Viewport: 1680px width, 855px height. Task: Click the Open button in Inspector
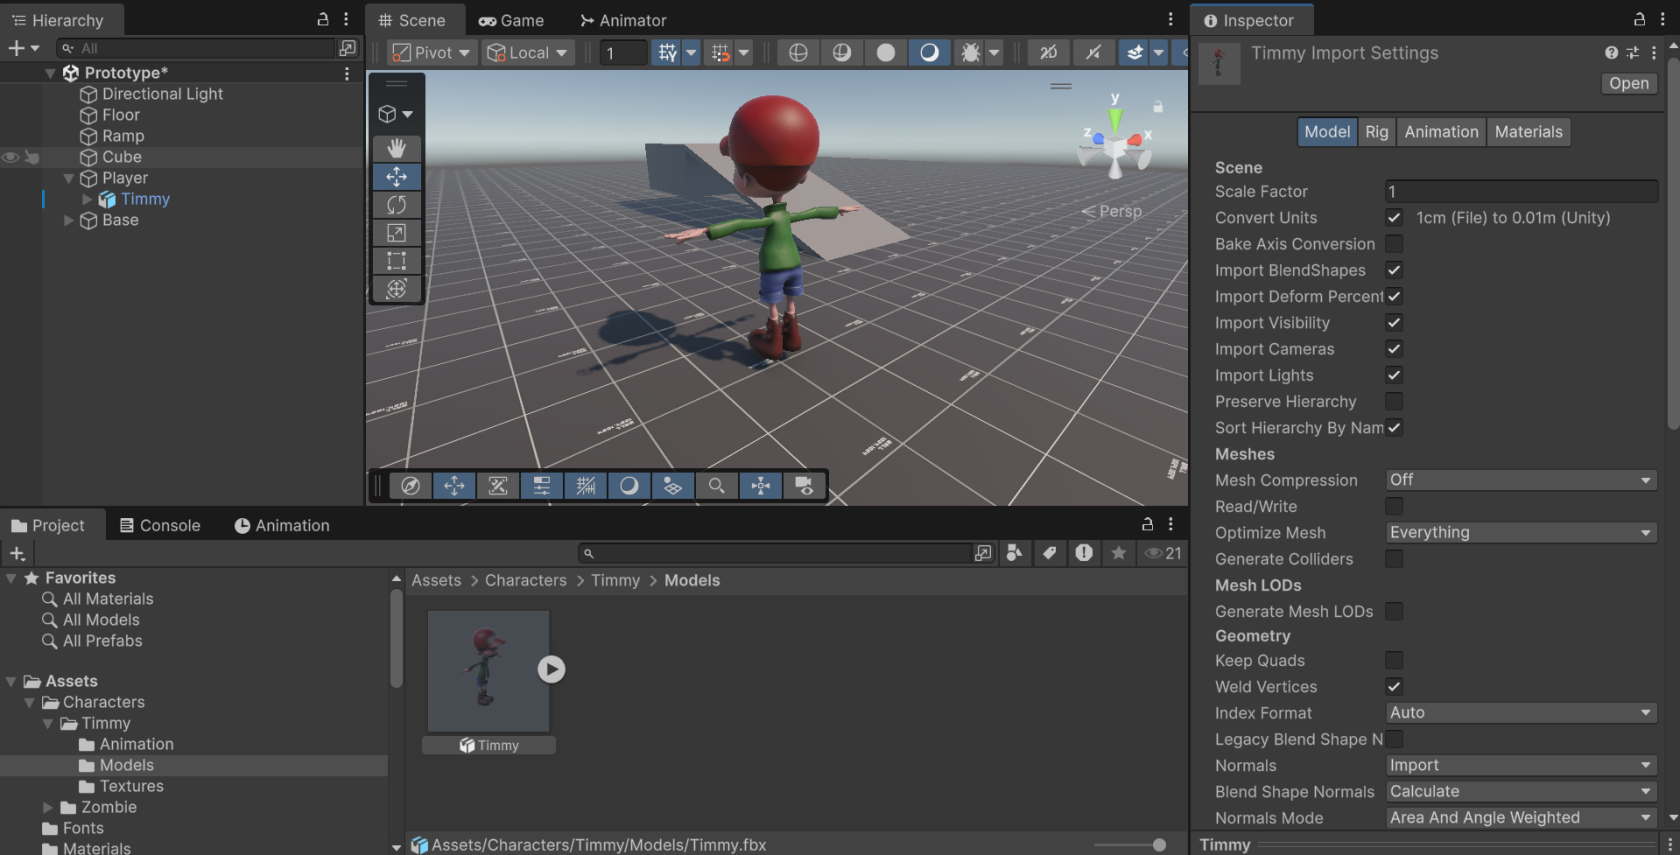(x=1629, y=84)
